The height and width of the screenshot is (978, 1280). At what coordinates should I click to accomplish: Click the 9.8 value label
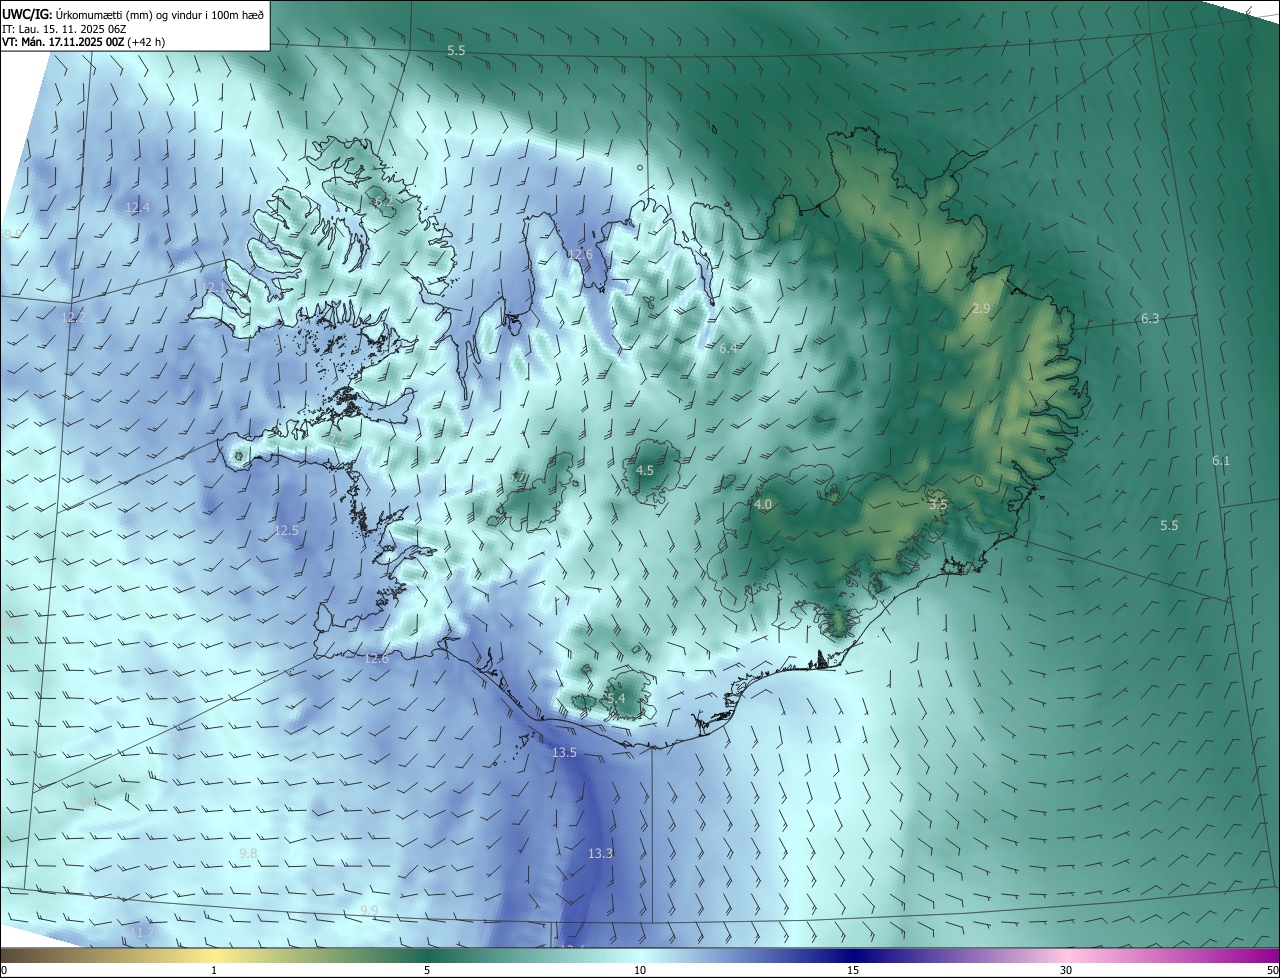[249, 853]
